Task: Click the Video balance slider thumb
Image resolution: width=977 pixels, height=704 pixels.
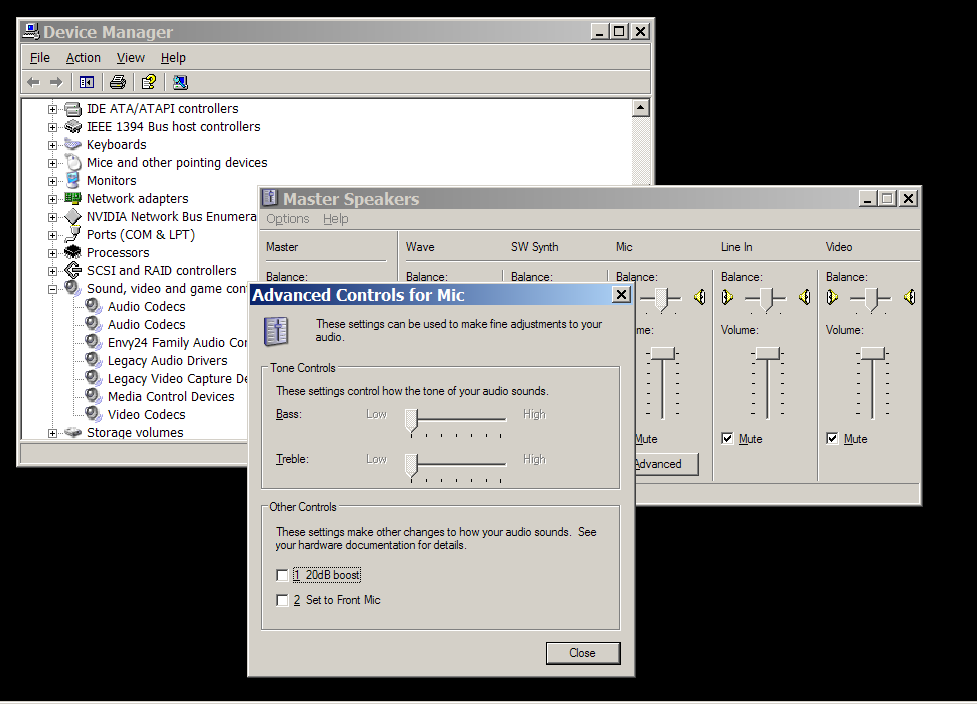Action: (x=872, y=300)
